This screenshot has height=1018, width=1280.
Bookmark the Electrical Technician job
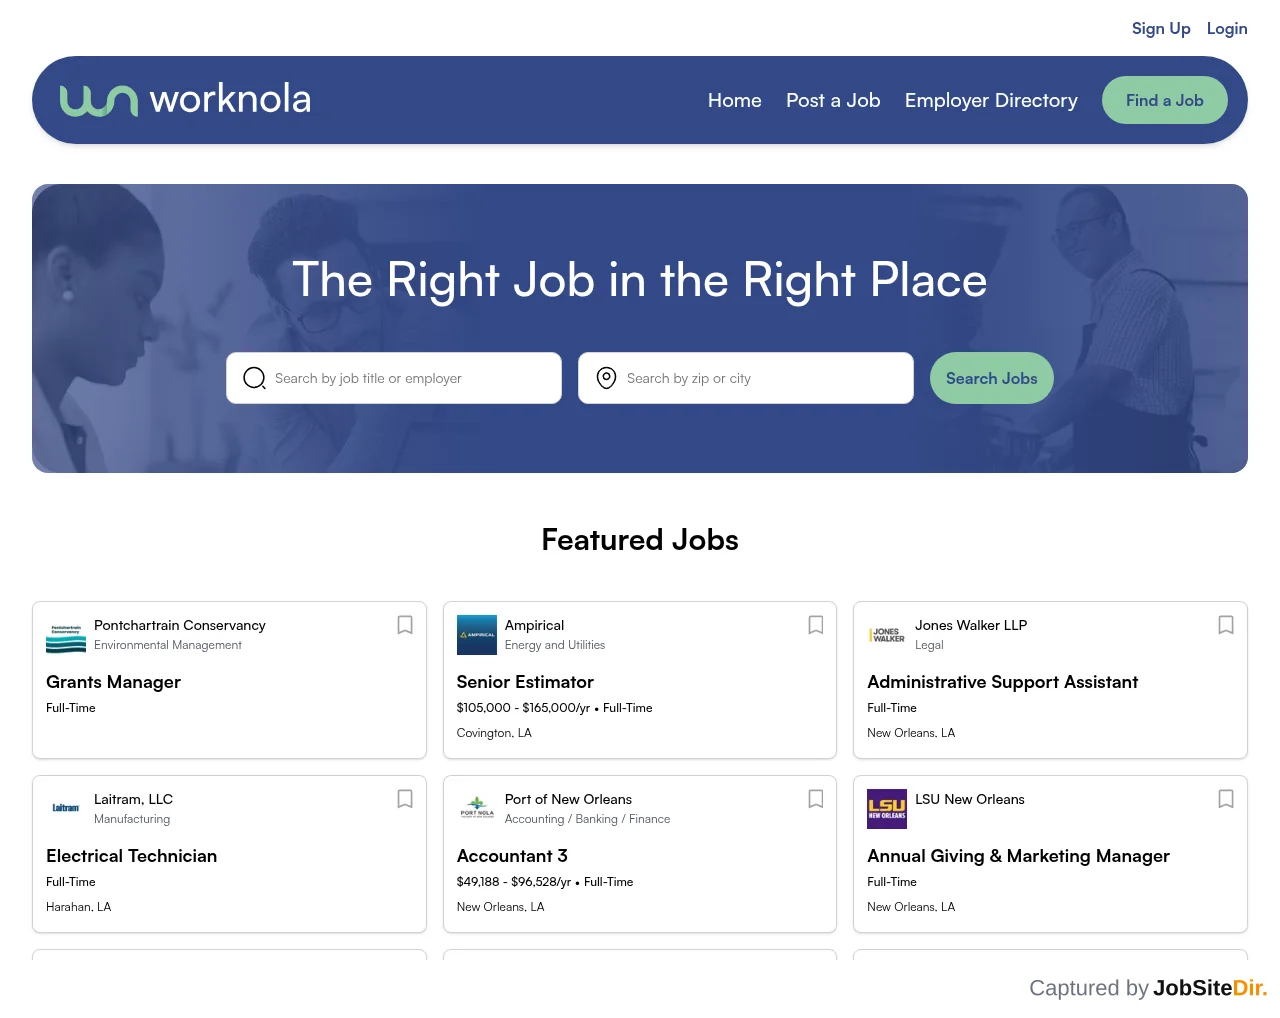[405, 799]
